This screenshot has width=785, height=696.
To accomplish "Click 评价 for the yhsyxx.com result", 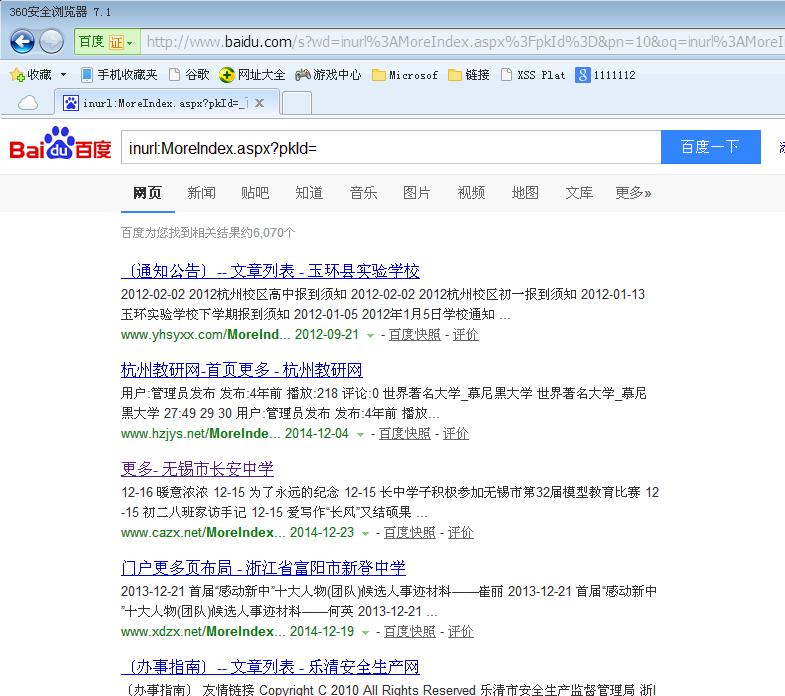I will pyautogui.click(x=466, y=334).
